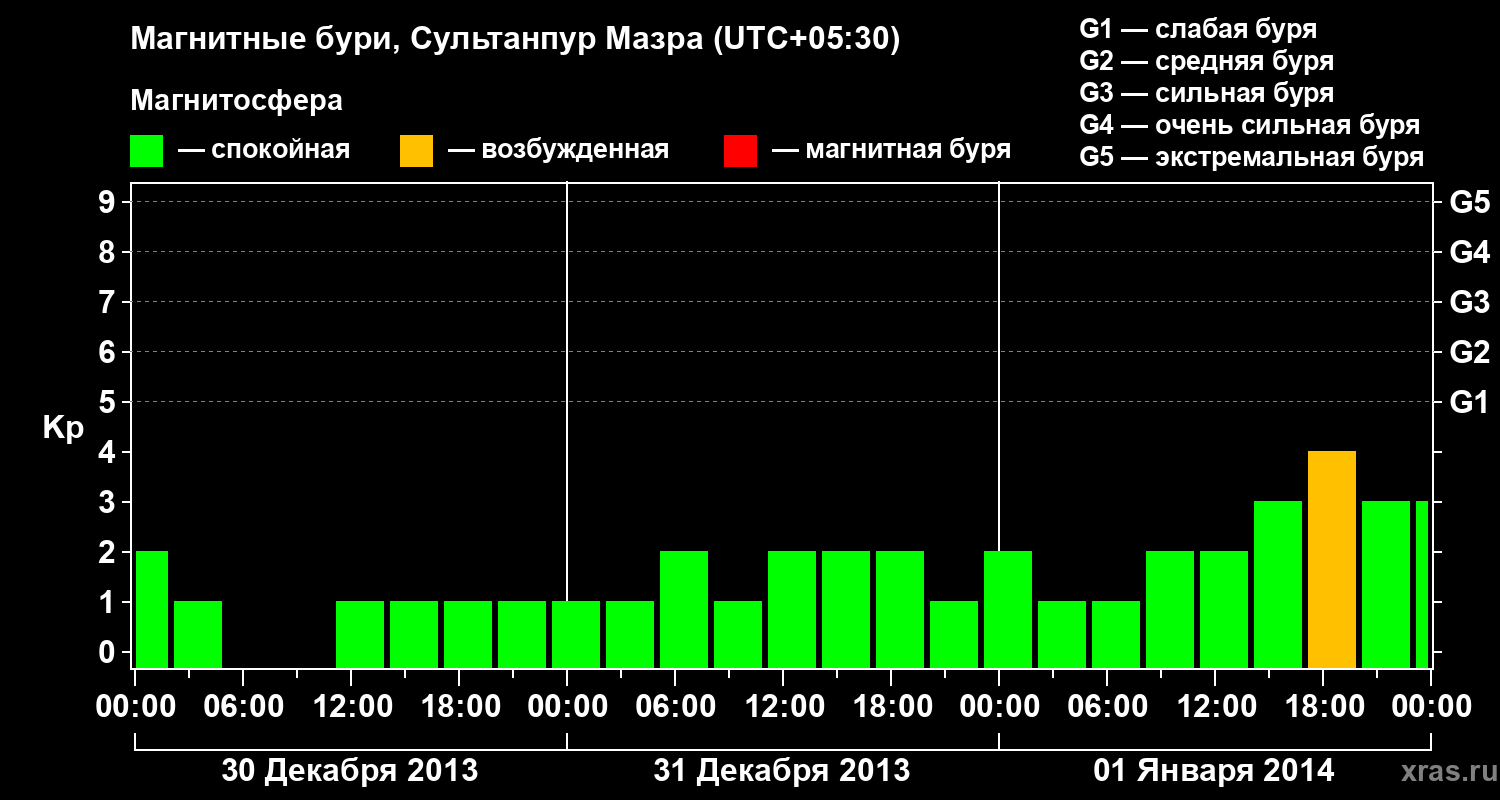Select the Kp 1 bar above 12:00 on 30 December
1500x800 pixels.
coord(360,634)
